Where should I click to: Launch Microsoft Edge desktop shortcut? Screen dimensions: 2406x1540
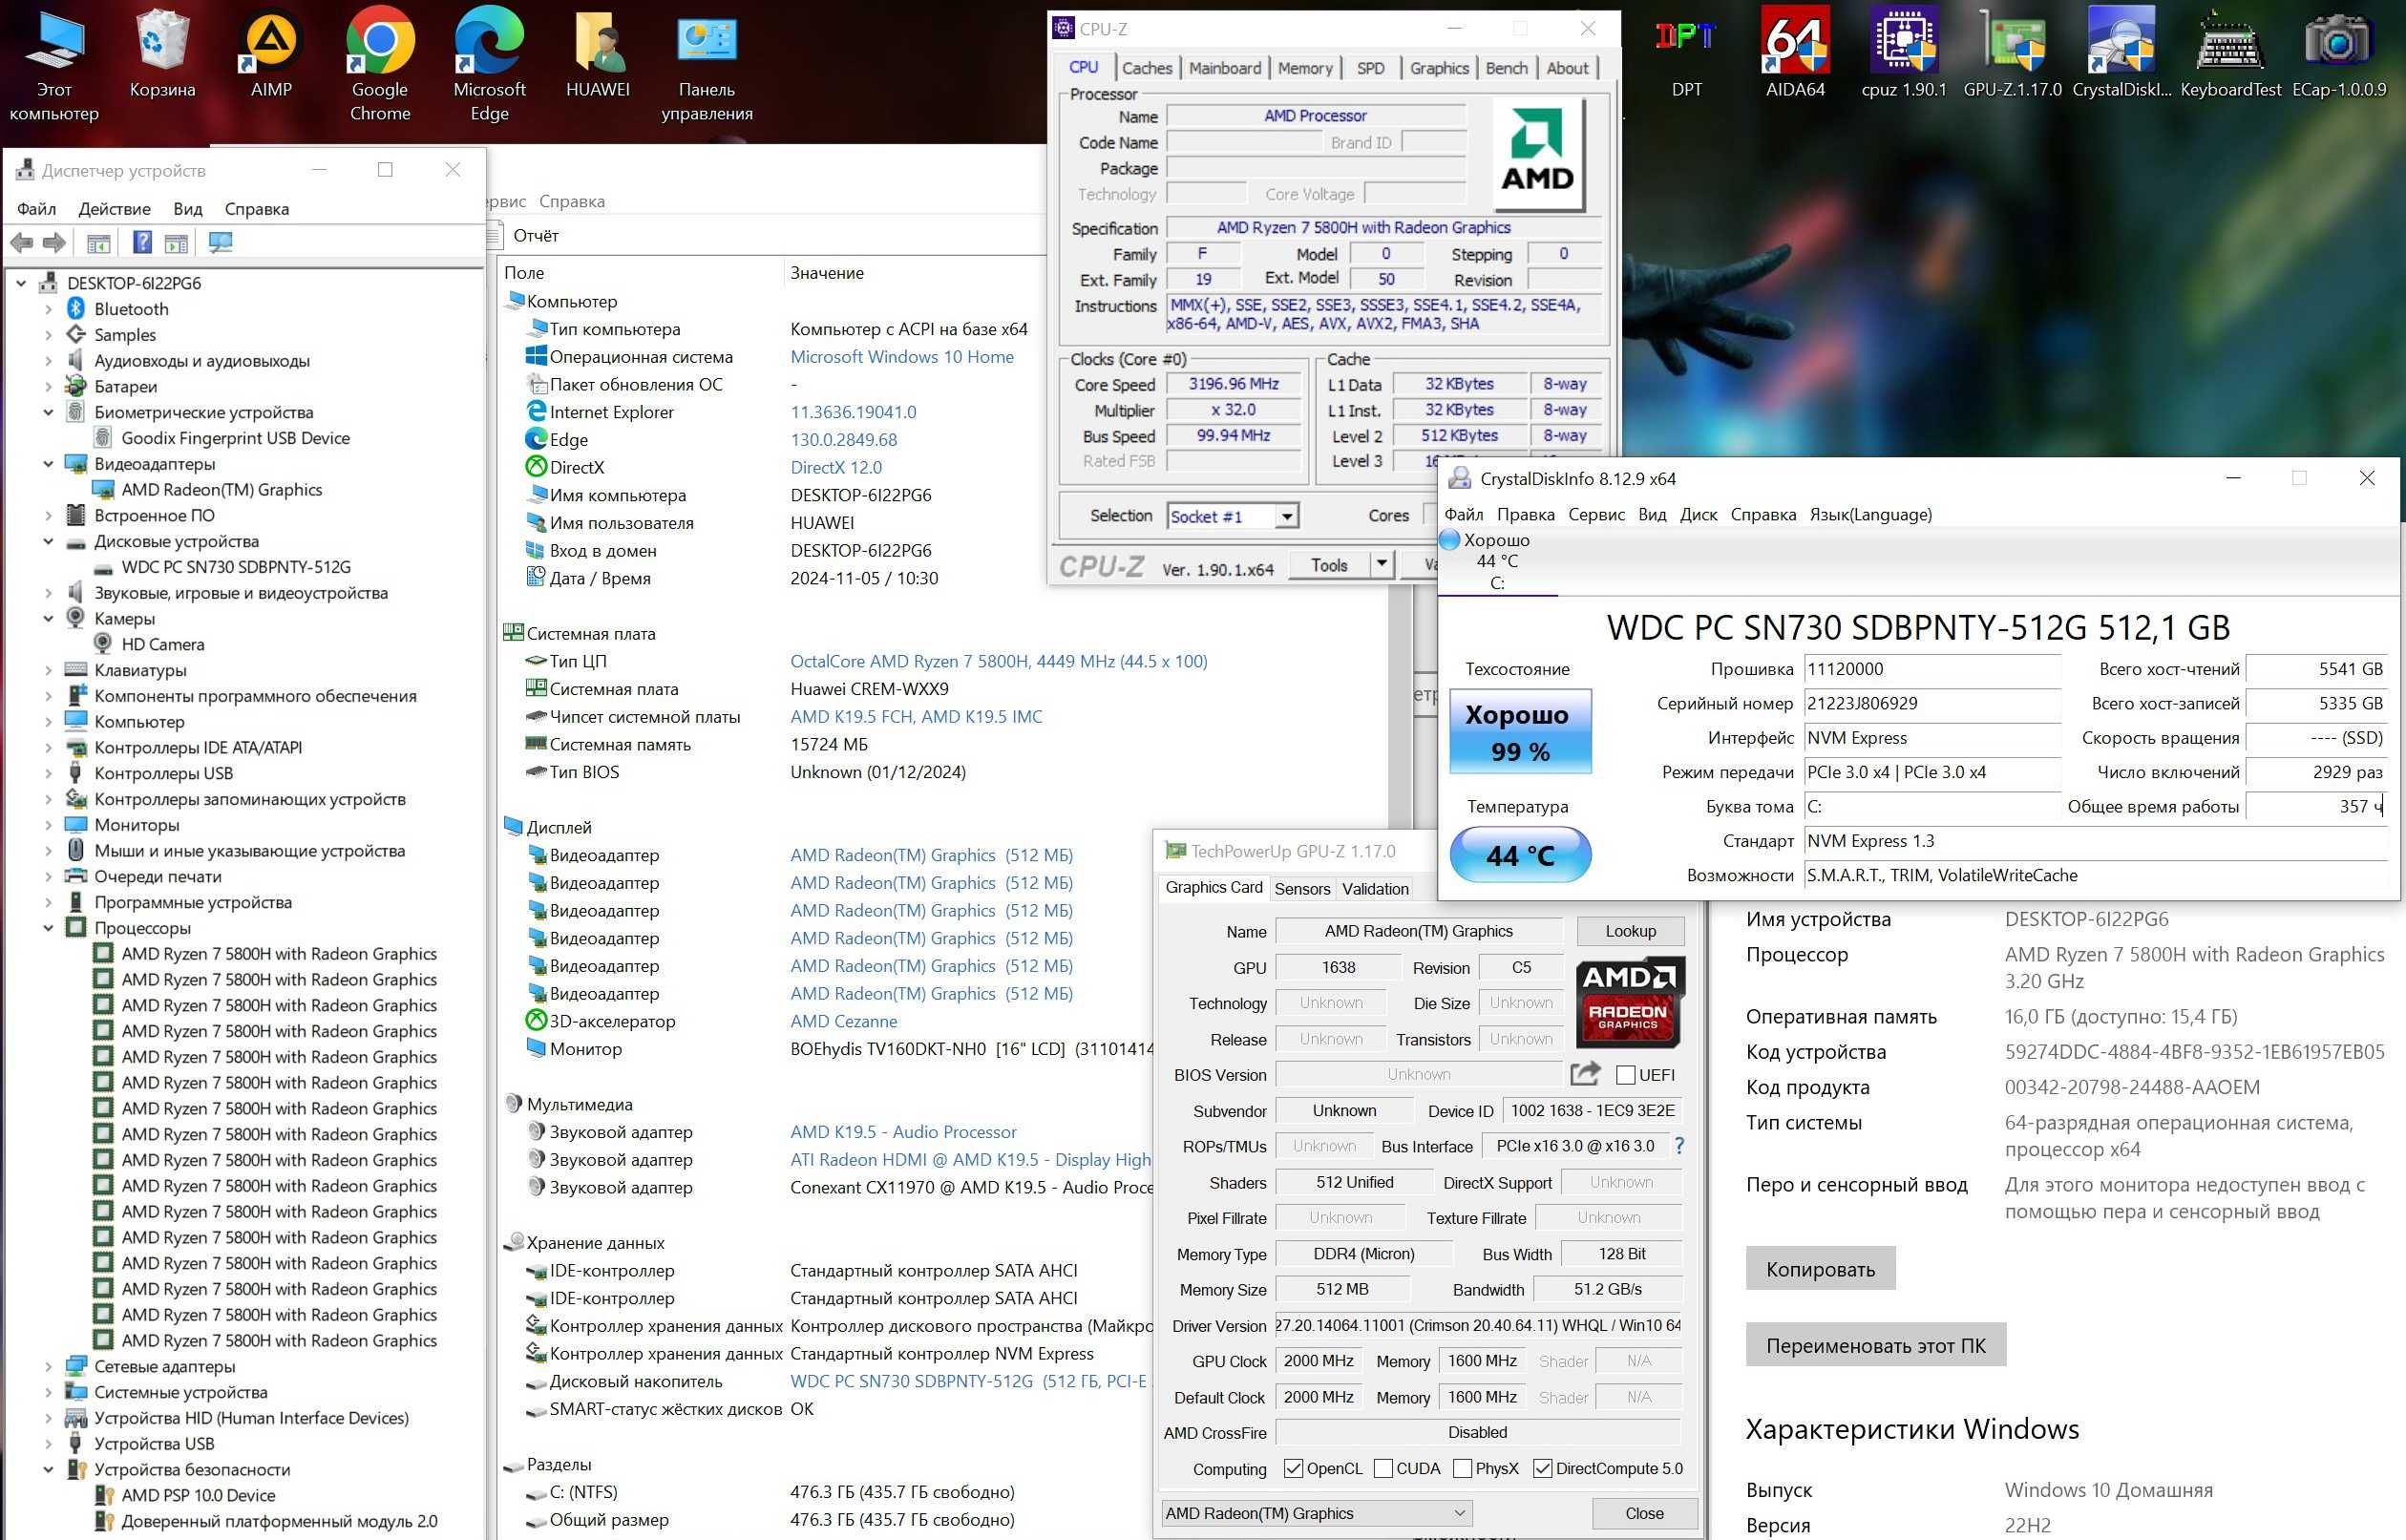[489, 62]
